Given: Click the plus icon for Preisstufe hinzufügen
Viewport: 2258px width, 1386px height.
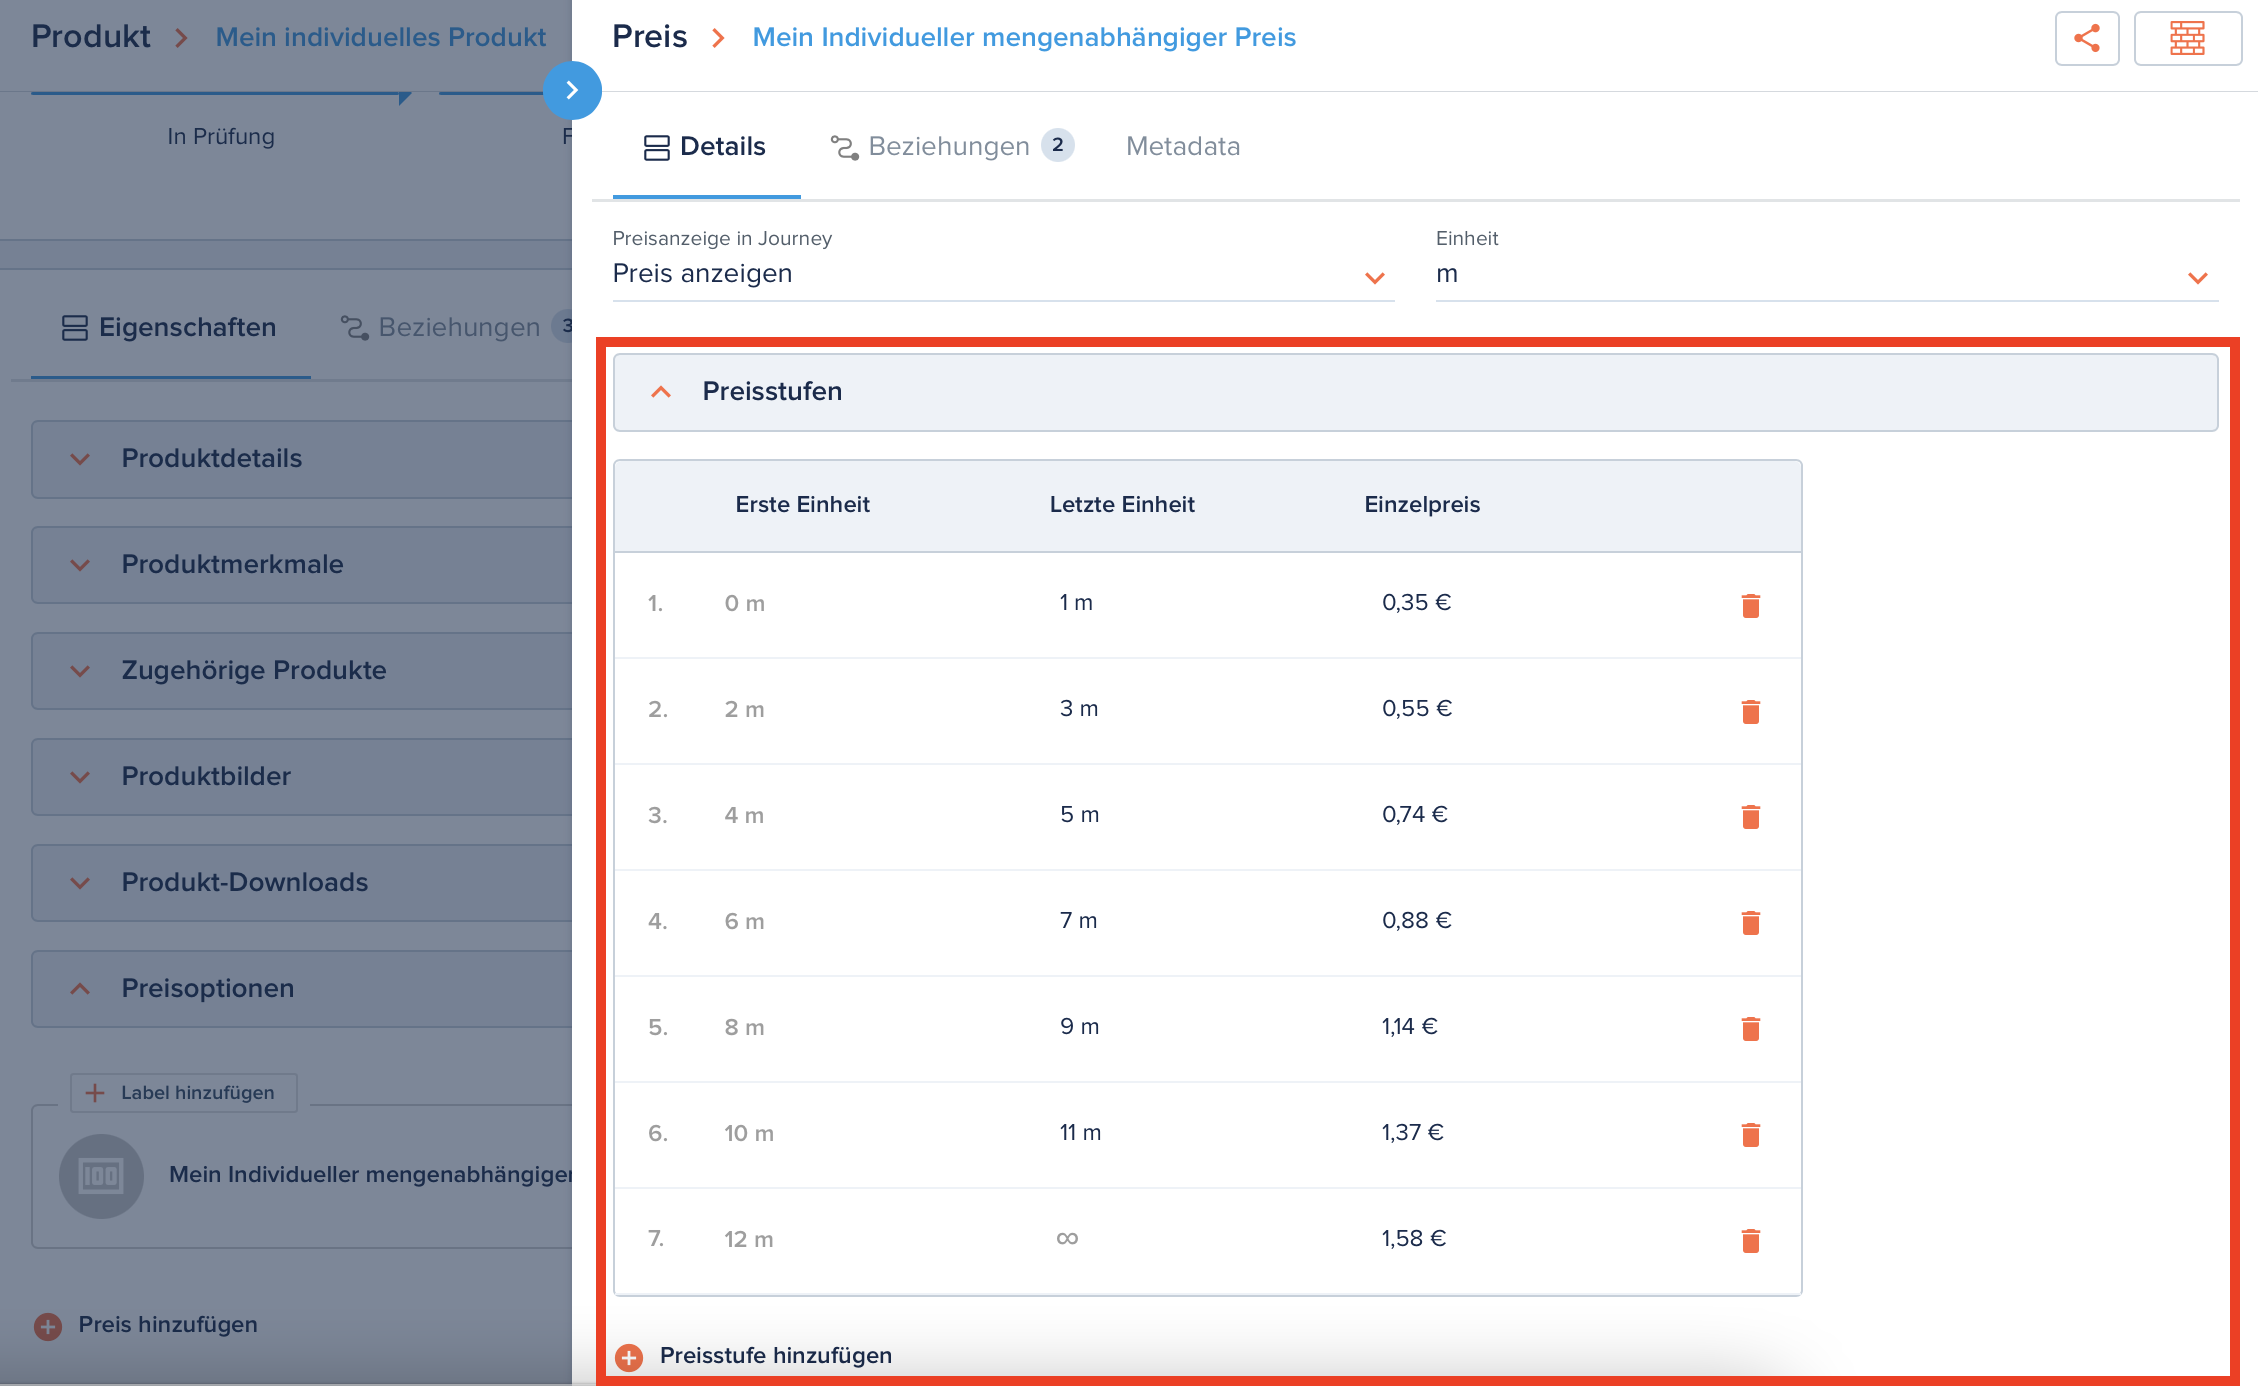Looking at the screenshot, I should click(629, 1357).
